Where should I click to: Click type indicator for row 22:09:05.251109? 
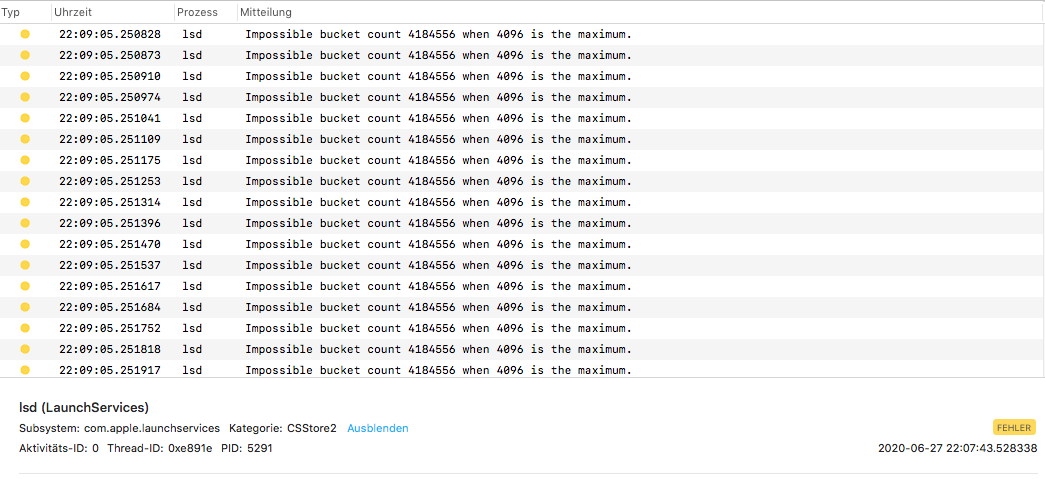pyautogui.click(x=25, y=139)
